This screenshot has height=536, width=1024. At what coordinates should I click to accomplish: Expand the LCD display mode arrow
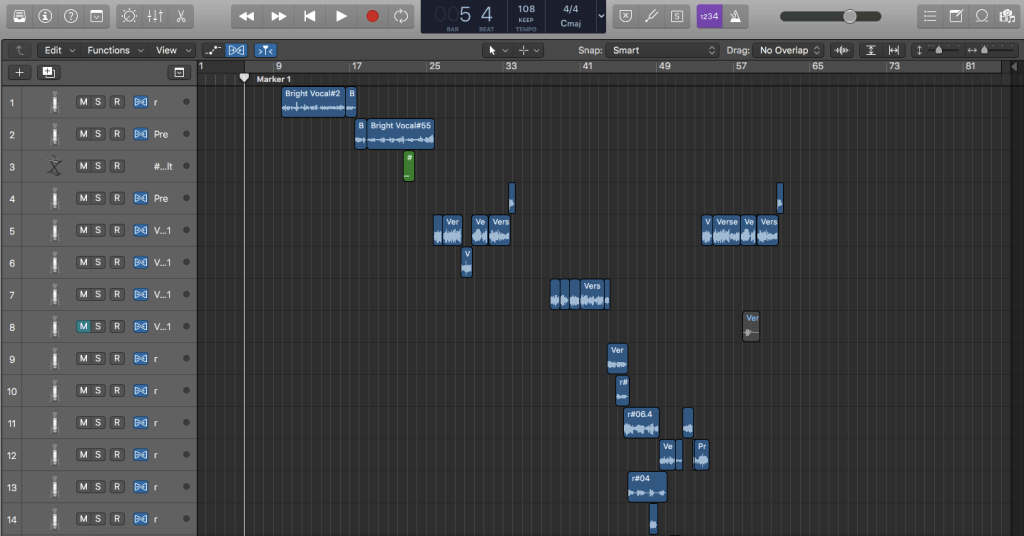(600, 16)
